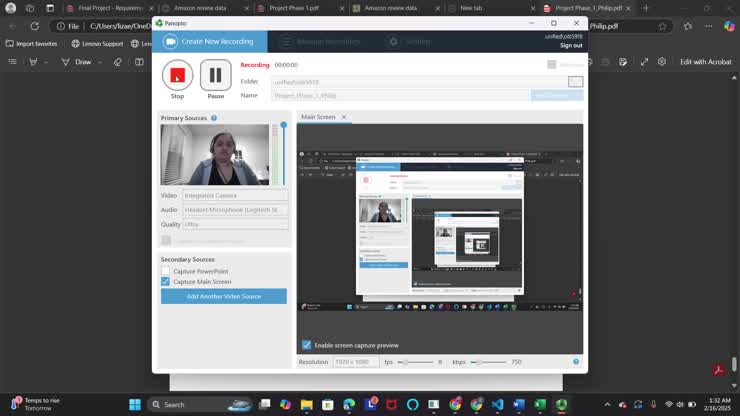Click the Panopto camera icon in Create New Recording
Screen dimensions: 740x416
tap(171, 41)
